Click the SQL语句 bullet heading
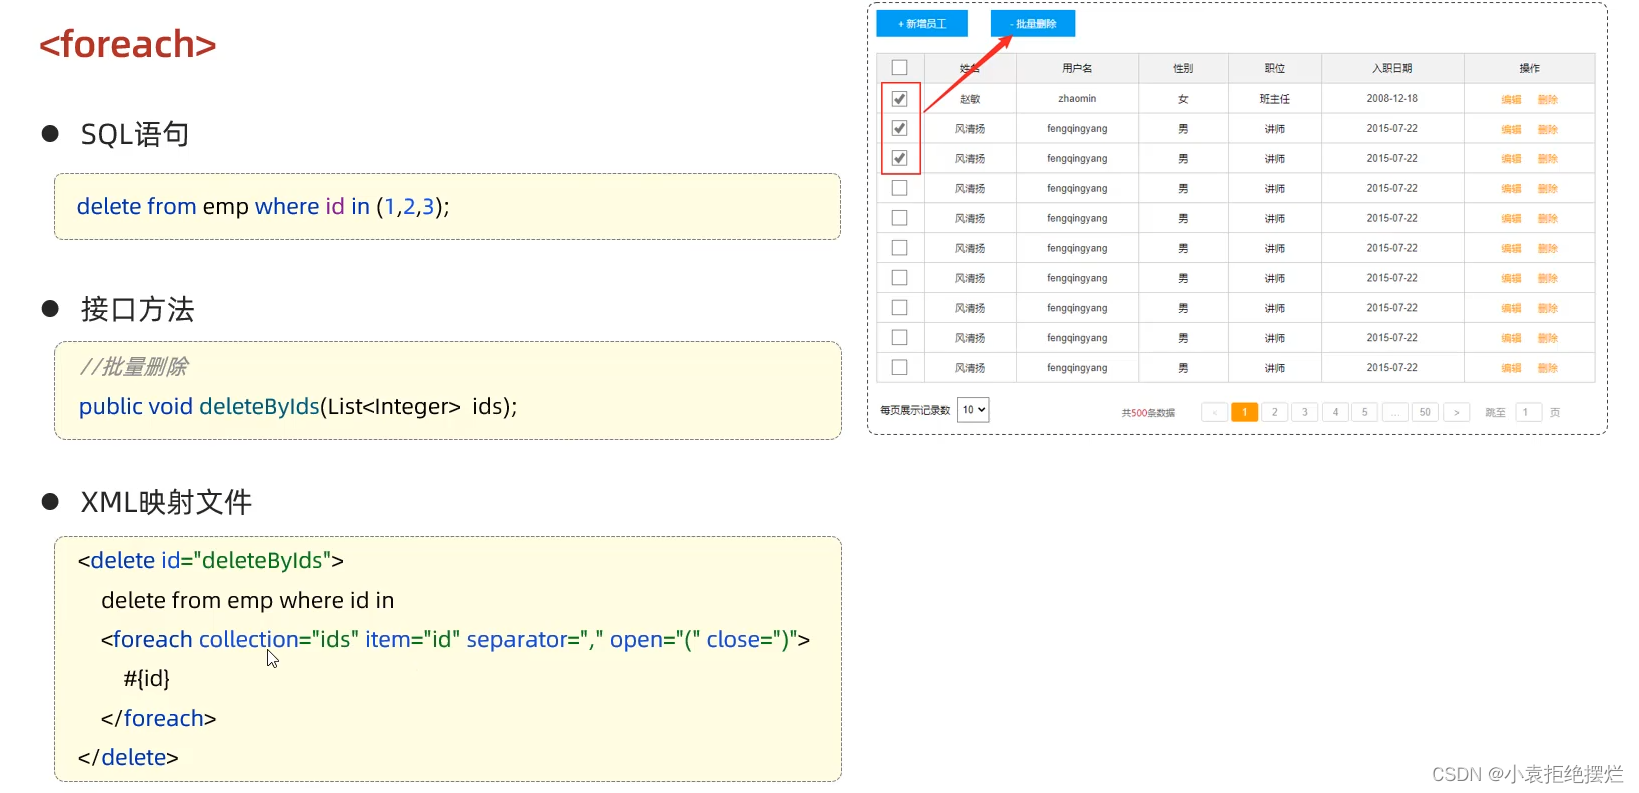1639x793 pixels. click(135, 134)
